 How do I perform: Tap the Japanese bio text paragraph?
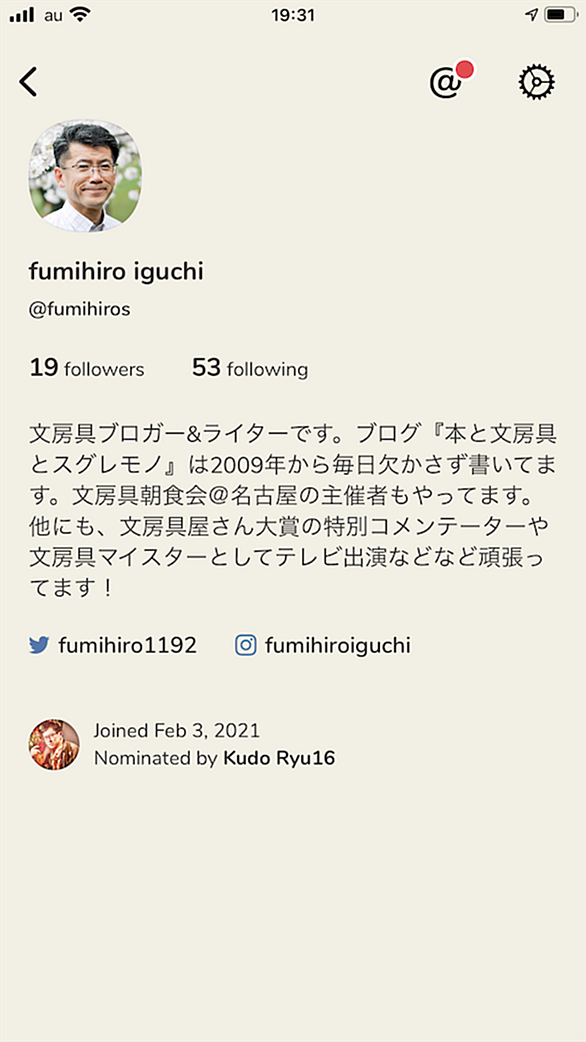[x=293, y=511]
